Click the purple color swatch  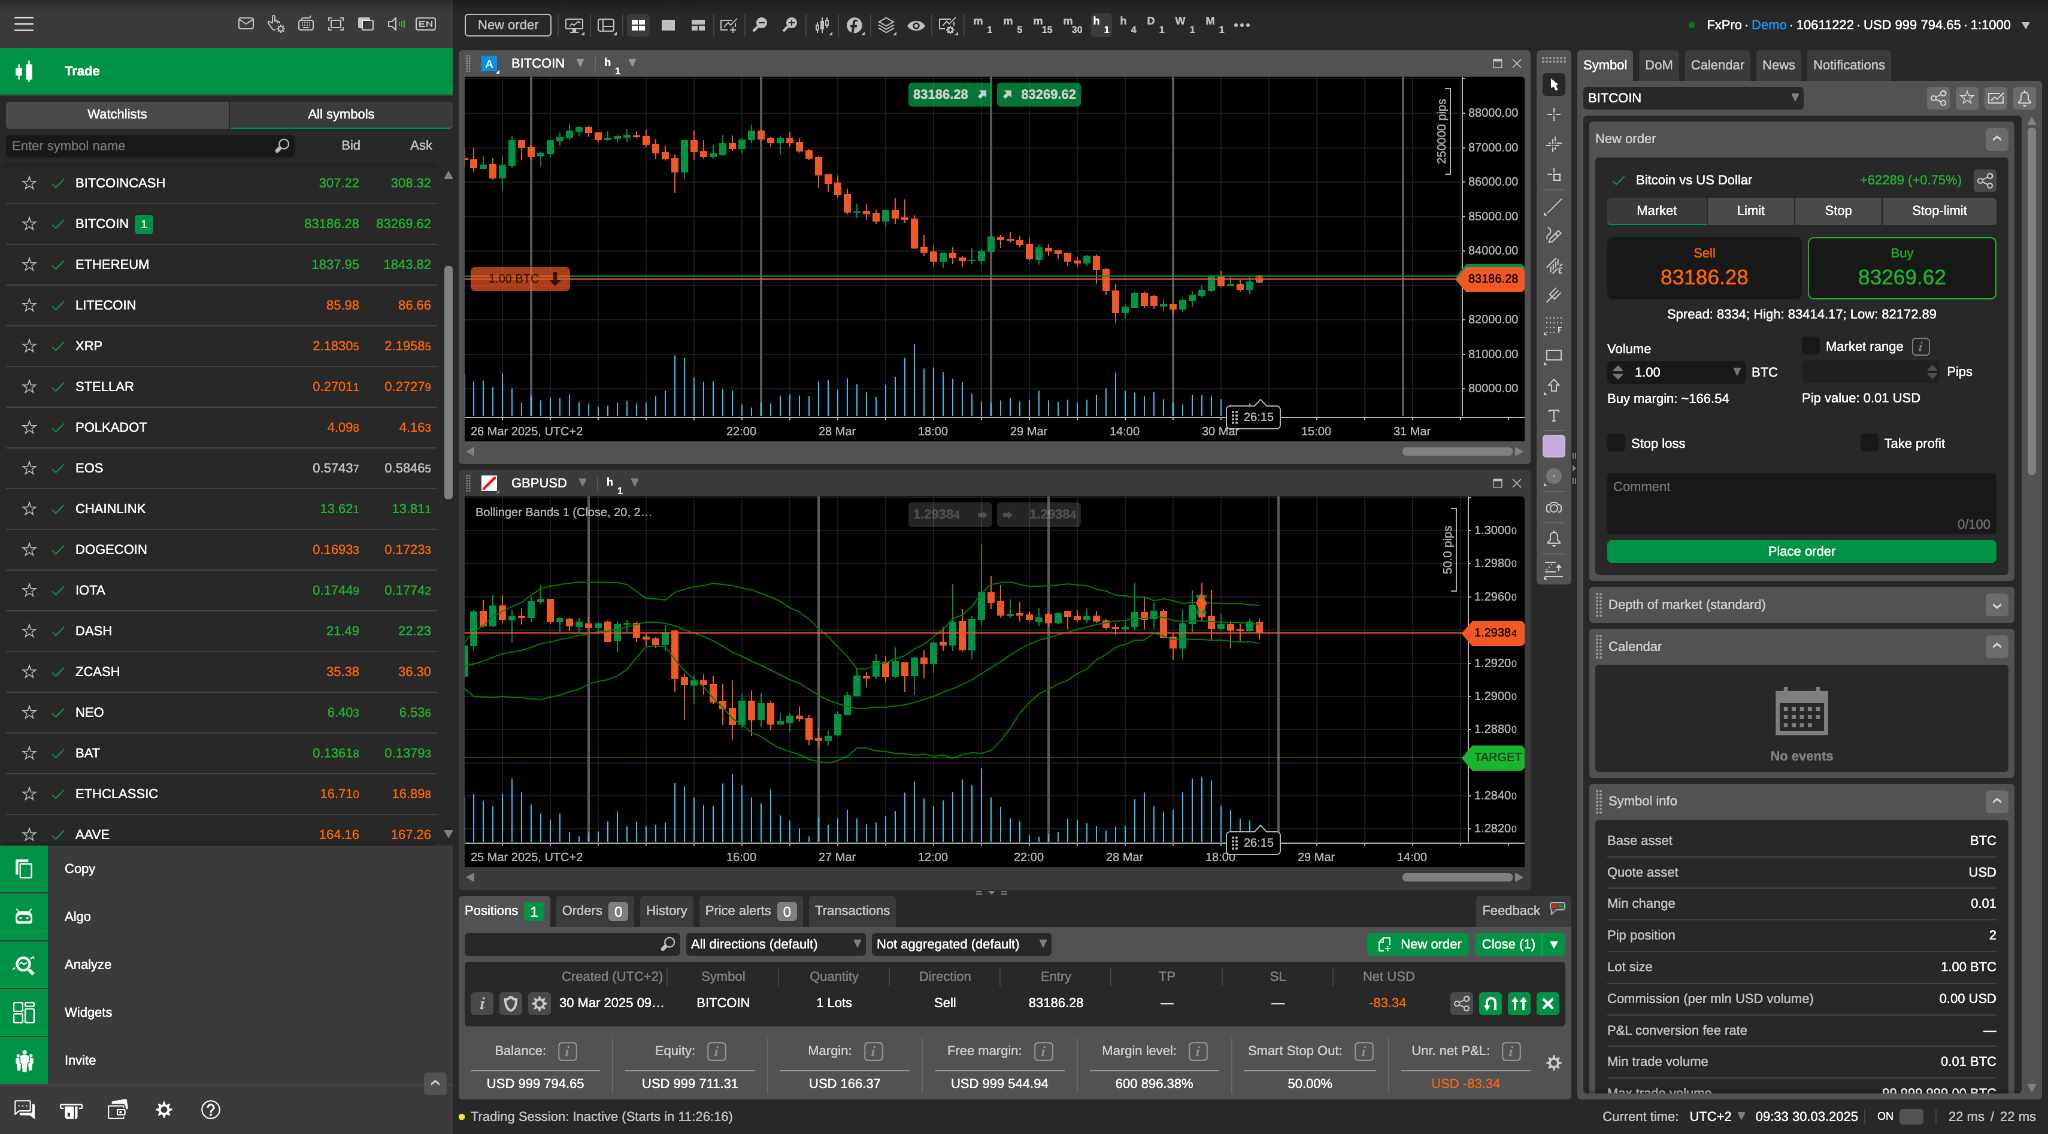pyautogui.click(x=1554, y=447)
